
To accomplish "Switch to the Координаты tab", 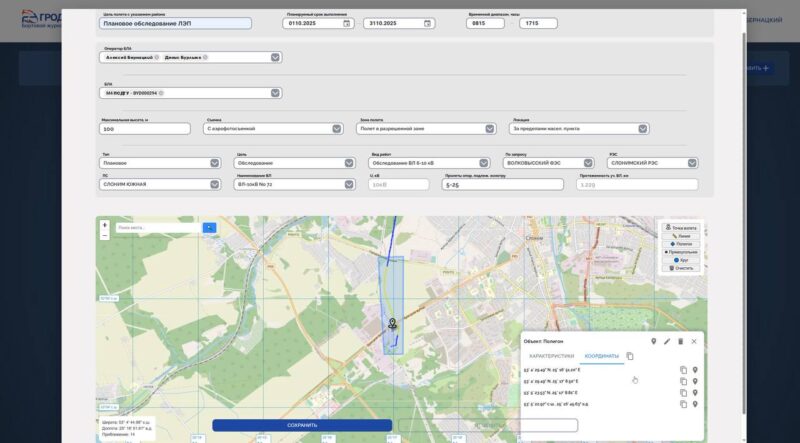I will click(x=602, y=356).
